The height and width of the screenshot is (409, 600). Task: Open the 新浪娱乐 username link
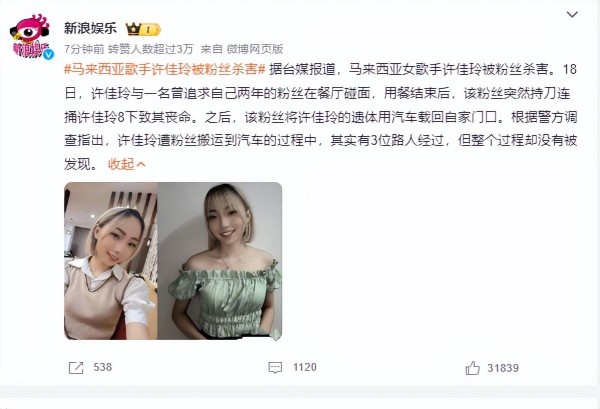pos(90,28)
